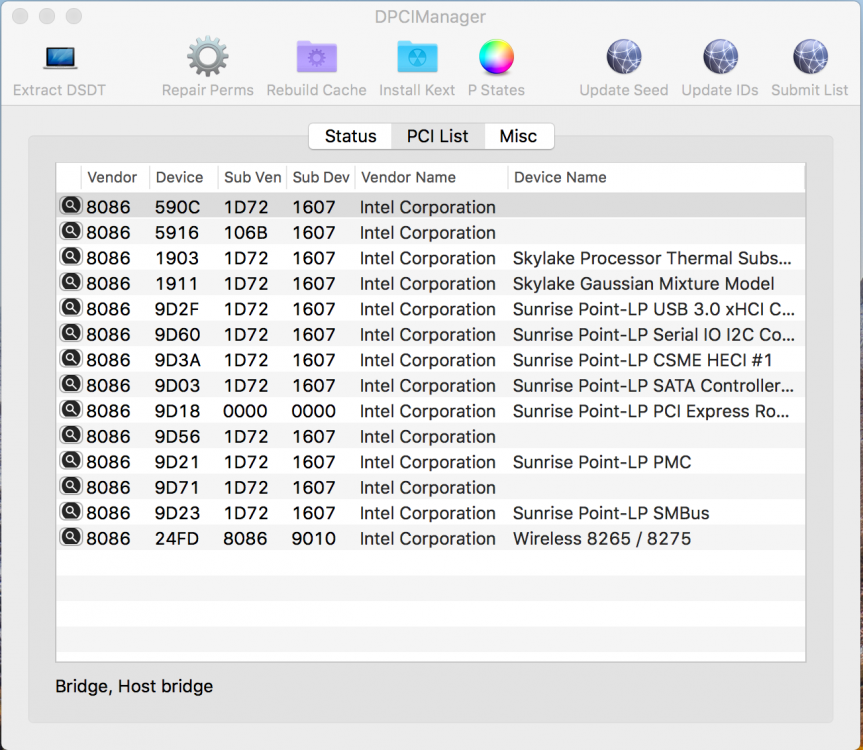This screenshot has height=750, width=863.
Task: Click magnifier icon for device 9D18
Action: tap(71, 409)
